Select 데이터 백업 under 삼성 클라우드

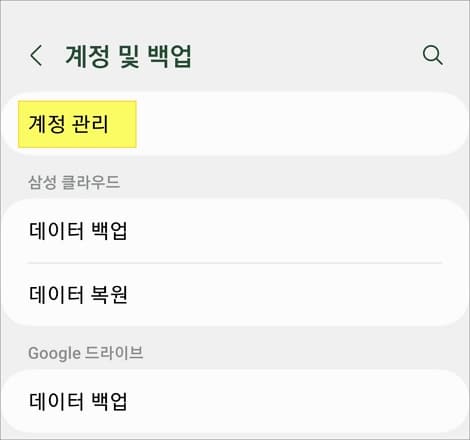(x=235, y=231)
